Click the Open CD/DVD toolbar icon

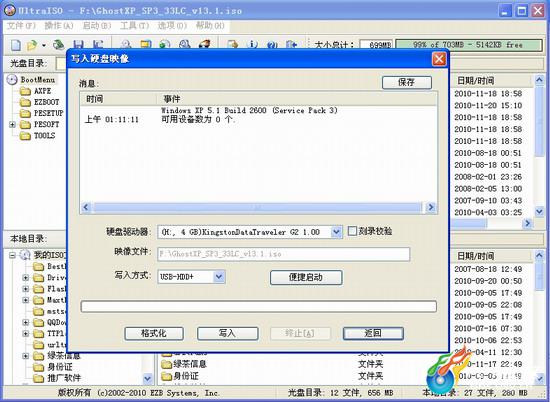(58, 45)
